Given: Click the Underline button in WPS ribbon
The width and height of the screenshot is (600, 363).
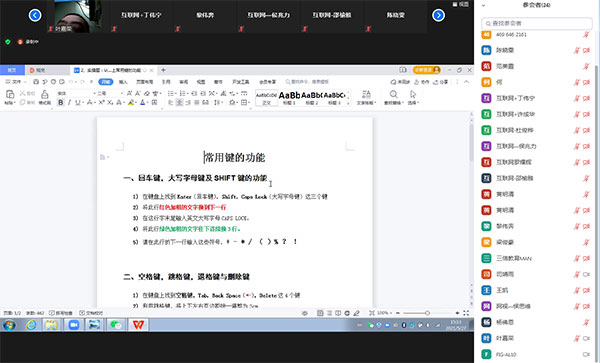Looking at the screenshot, I should 78,103.
